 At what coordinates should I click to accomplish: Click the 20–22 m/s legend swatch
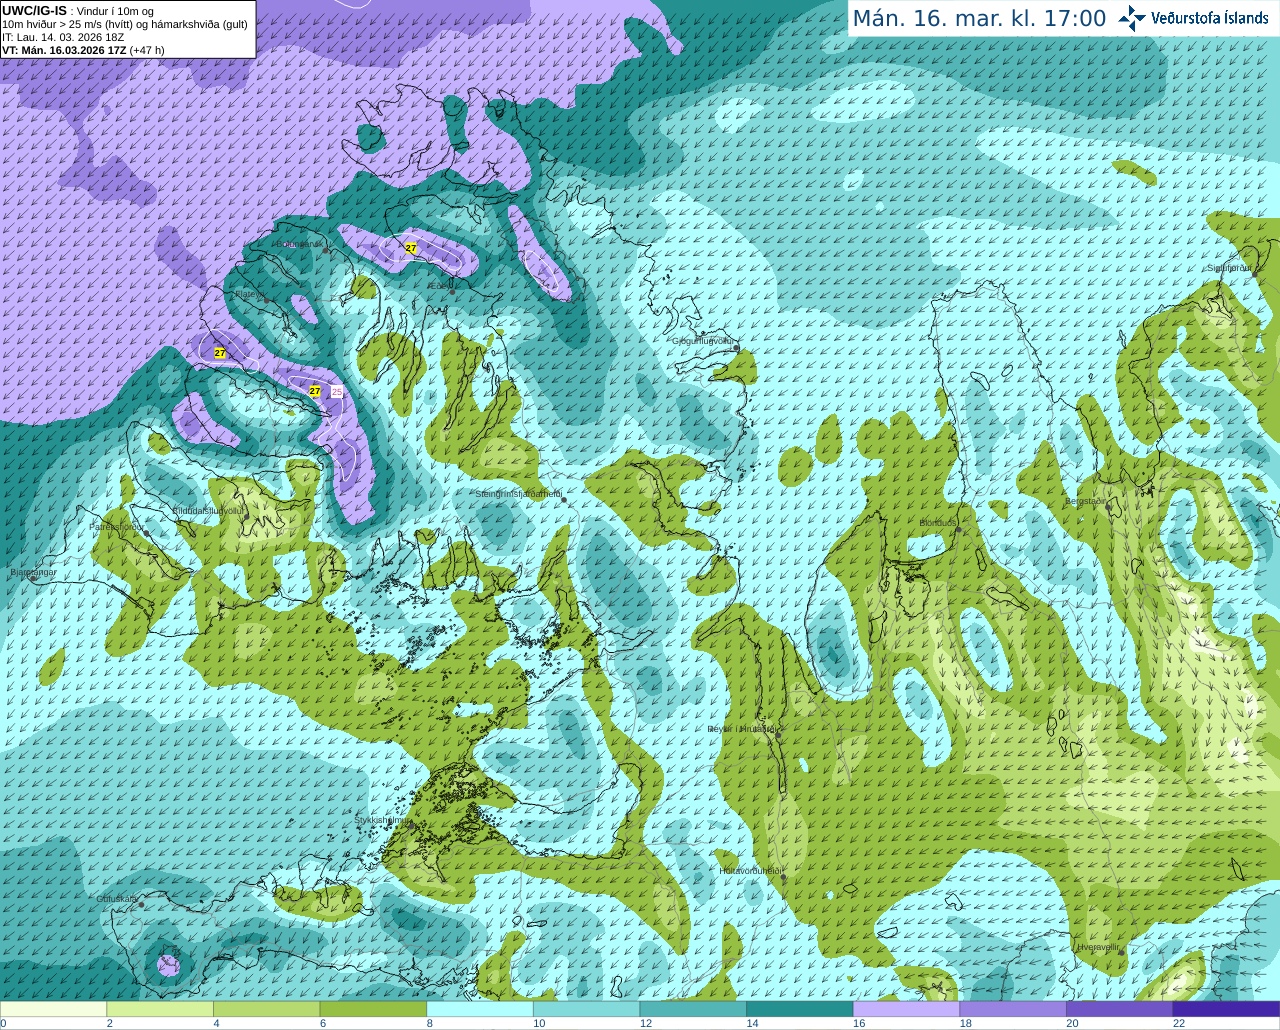(x=1120, y=1009)
